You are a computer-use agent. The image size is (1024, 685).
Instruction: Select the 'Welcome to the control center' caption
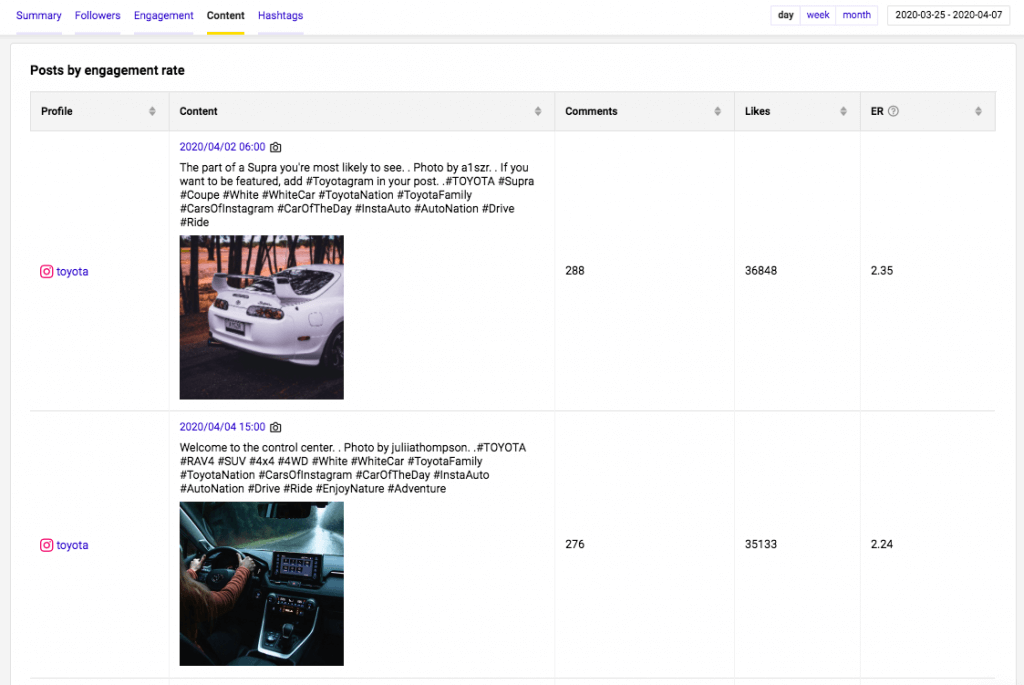pos(353,468)
